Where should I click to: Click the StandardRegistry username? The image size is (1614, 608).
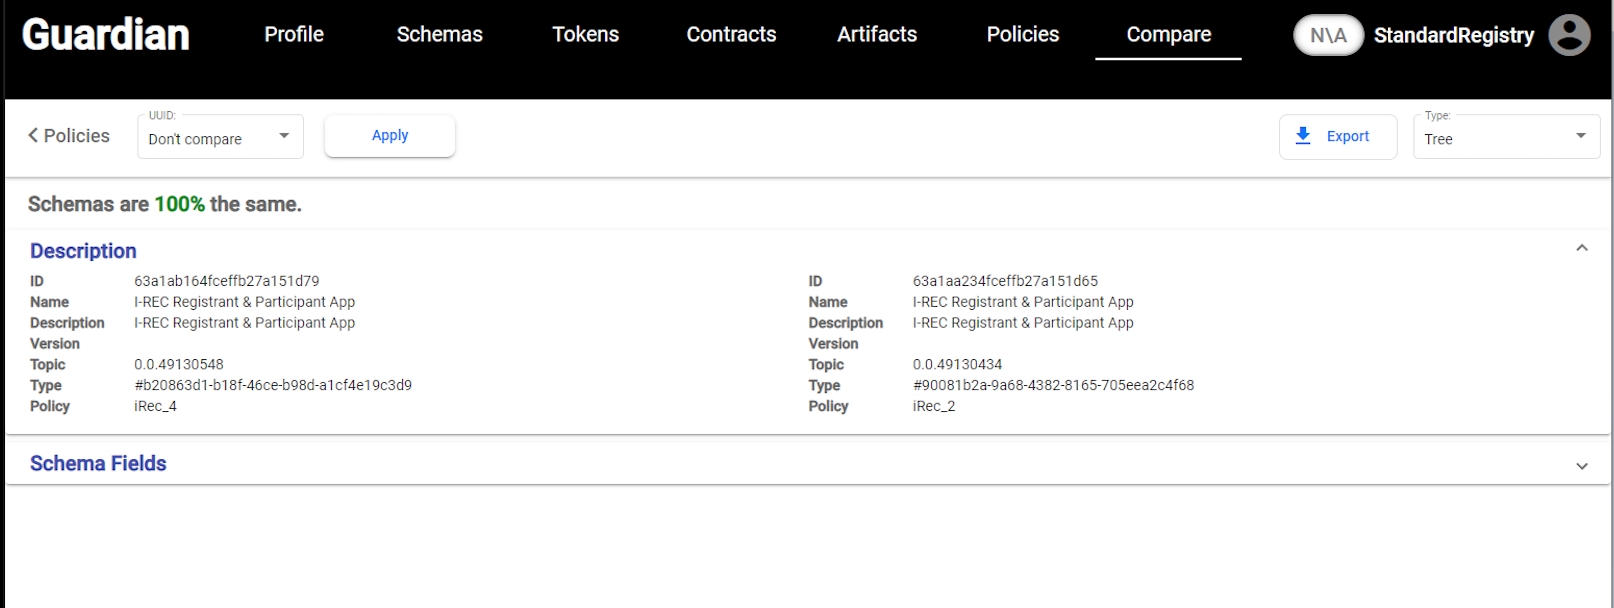[x=1453, y=35]
